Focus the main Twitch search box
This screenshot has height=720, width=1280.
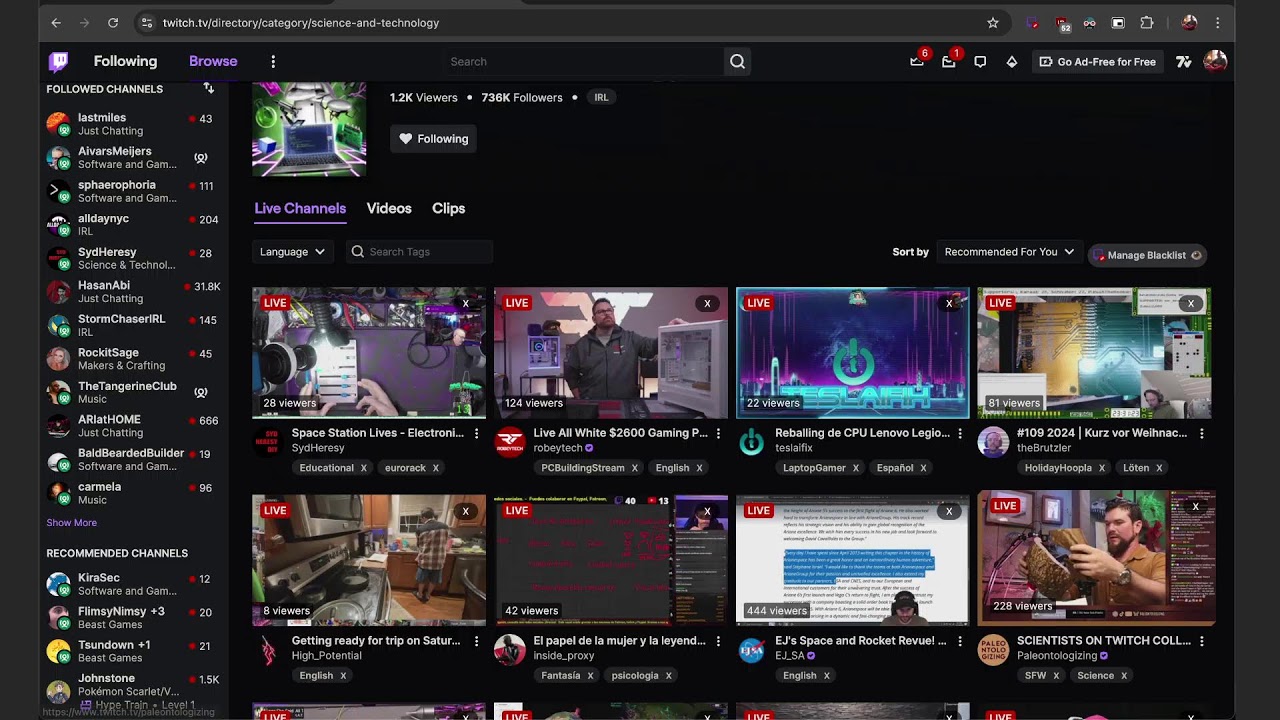point(584,62)
